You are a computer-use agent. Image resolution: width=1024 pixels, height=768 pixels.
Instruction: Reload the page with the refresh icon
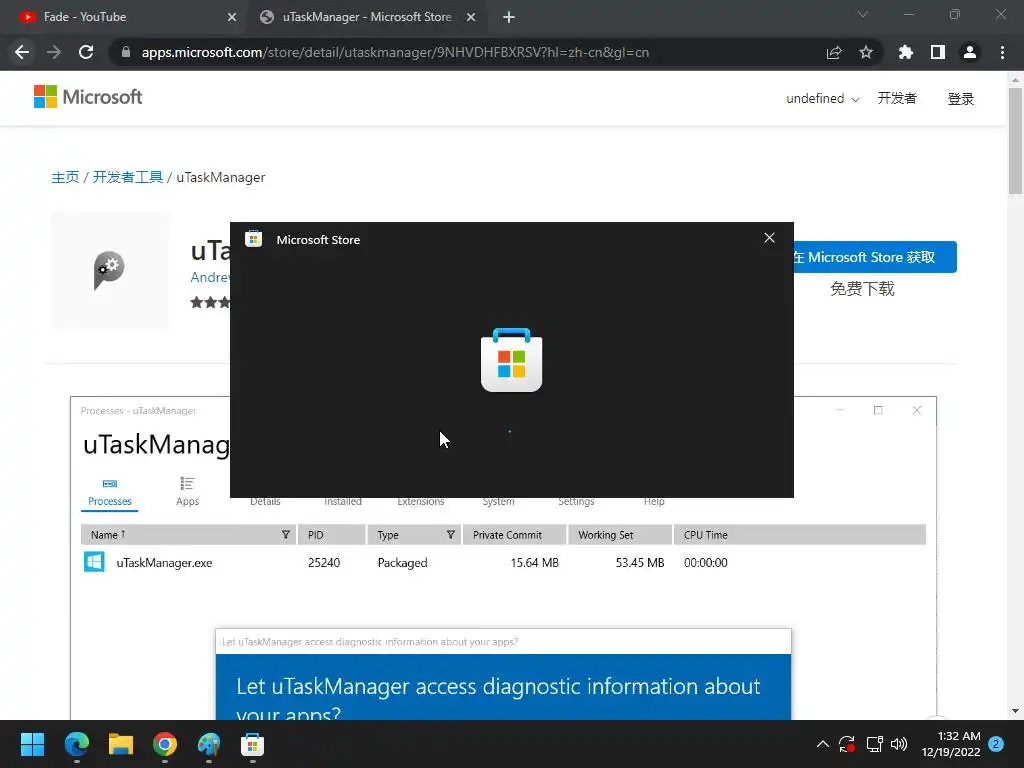86,52
